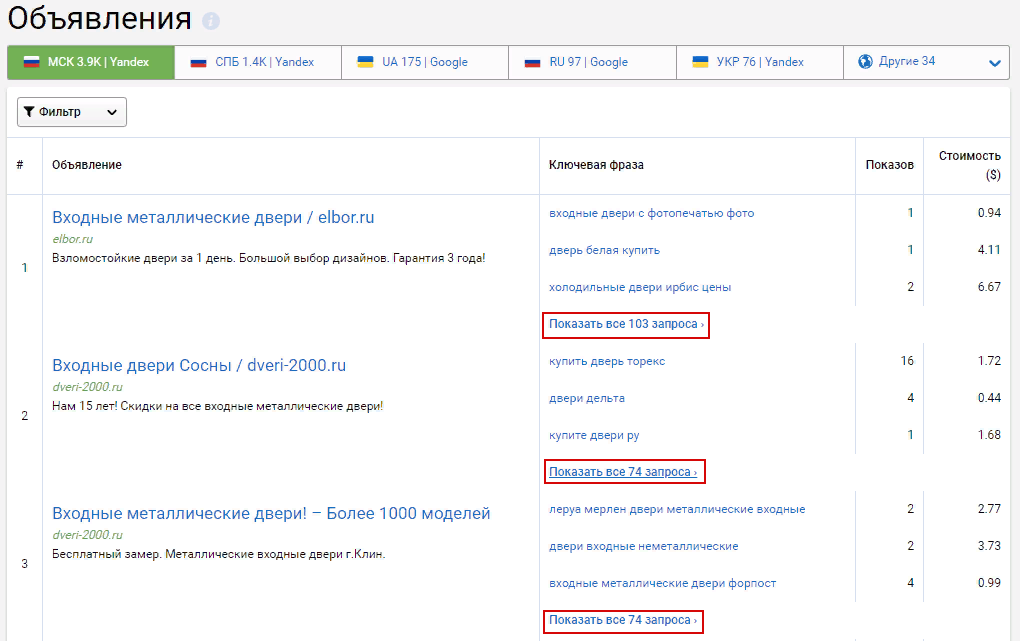Open the Фильтр dropdown
Screen dimensions: 1020x641
pos(72,112)
